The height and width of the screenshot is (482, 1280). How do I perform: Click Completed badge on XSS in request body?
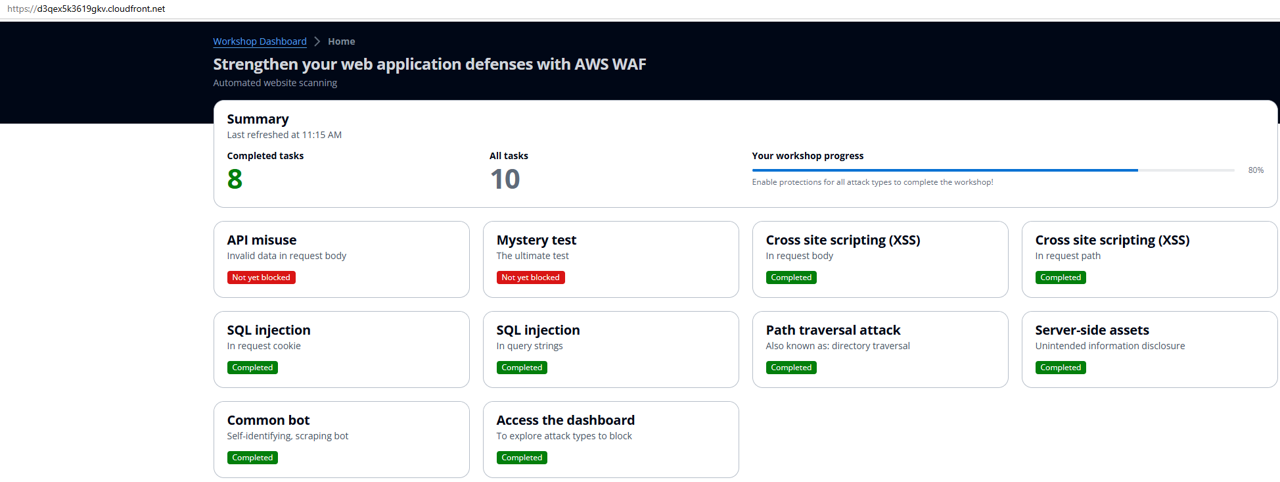coord(791,278)
